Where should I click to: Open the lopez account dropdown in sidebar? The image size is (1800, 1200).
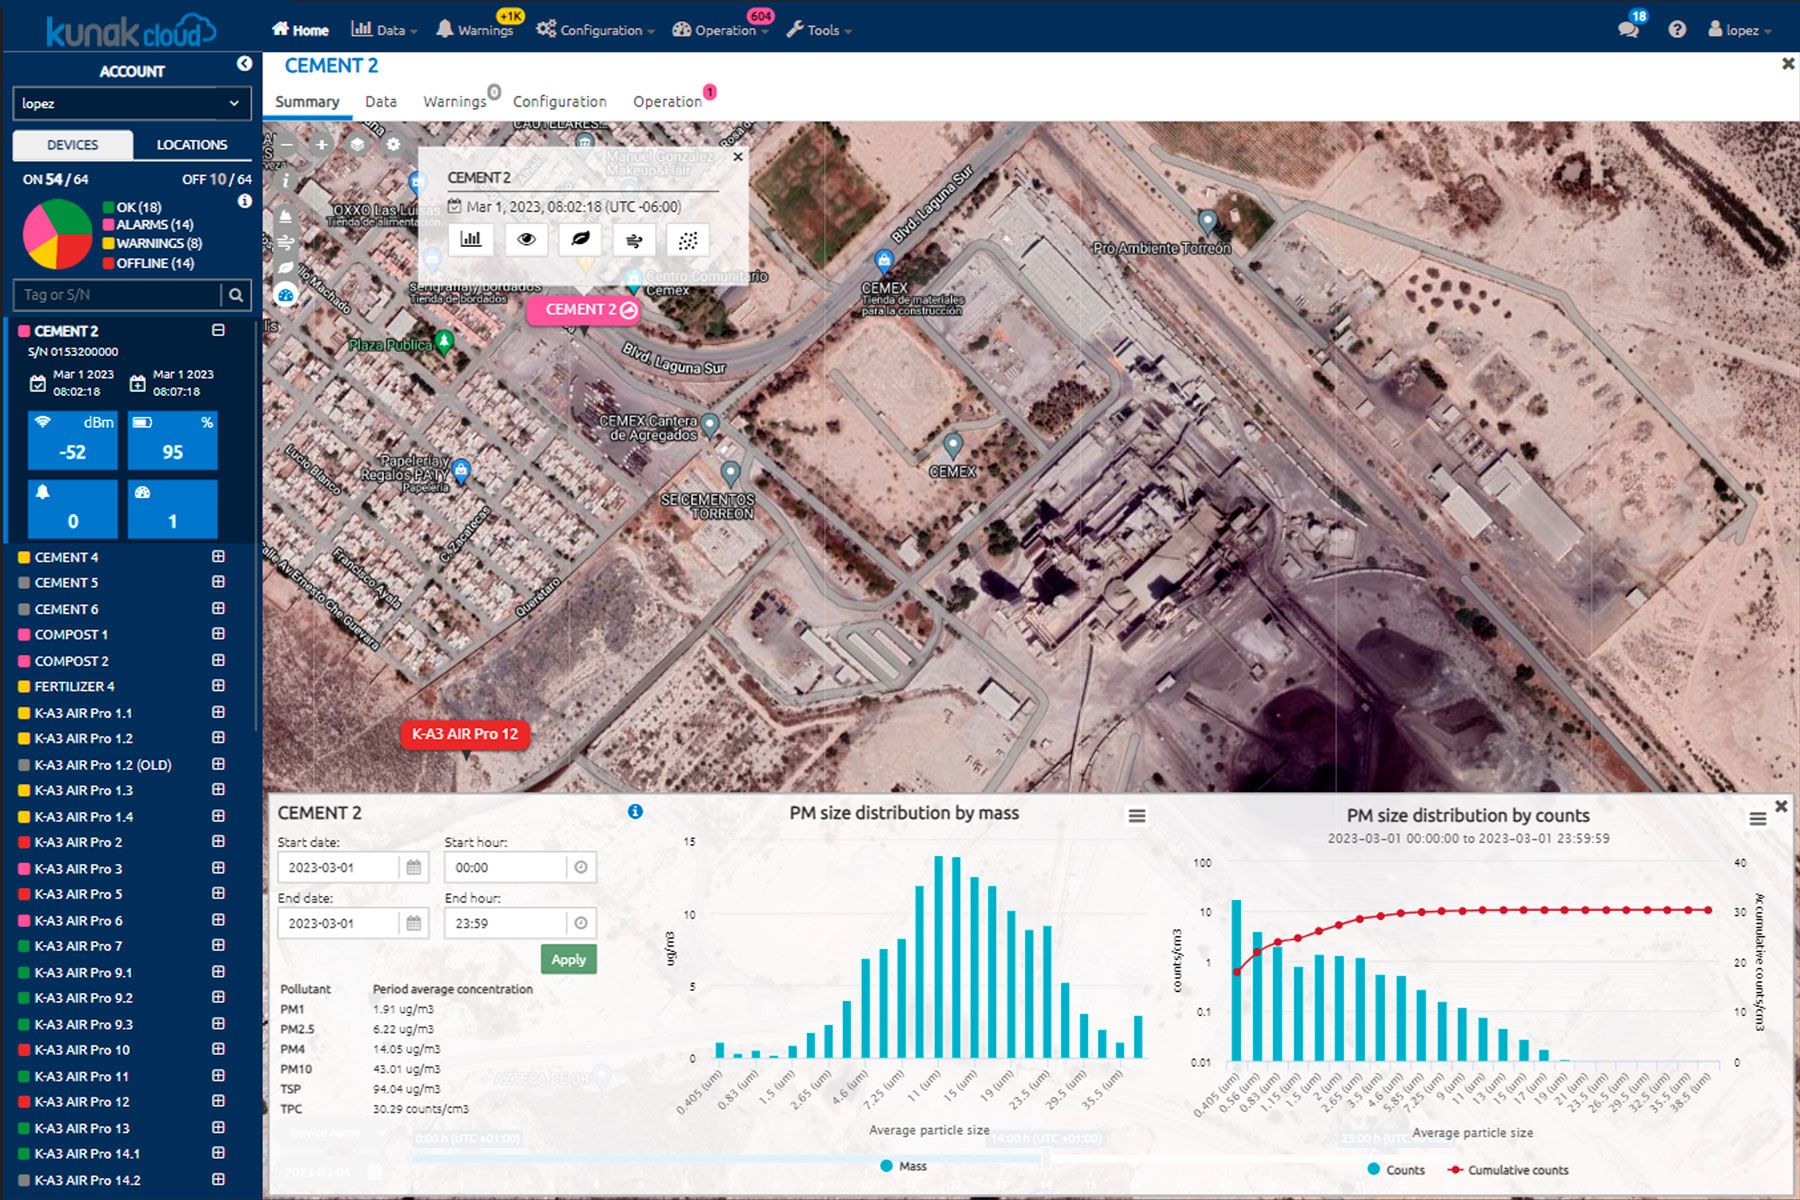point(131,103)
